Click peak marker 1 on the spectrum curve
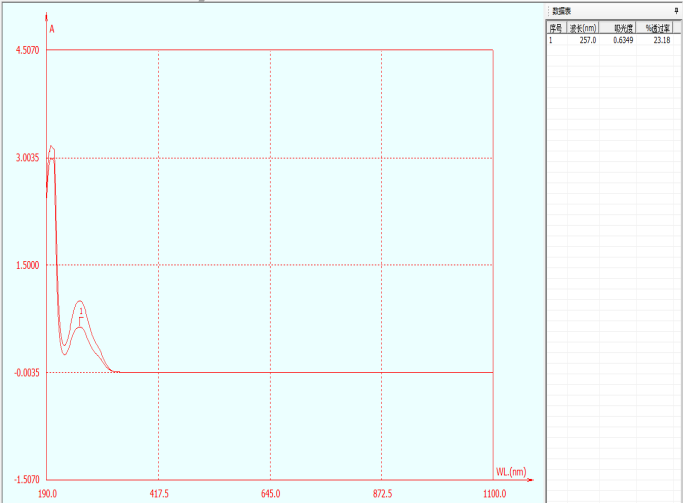The width and height of the screenshot is (683, 503). [81, 311]
